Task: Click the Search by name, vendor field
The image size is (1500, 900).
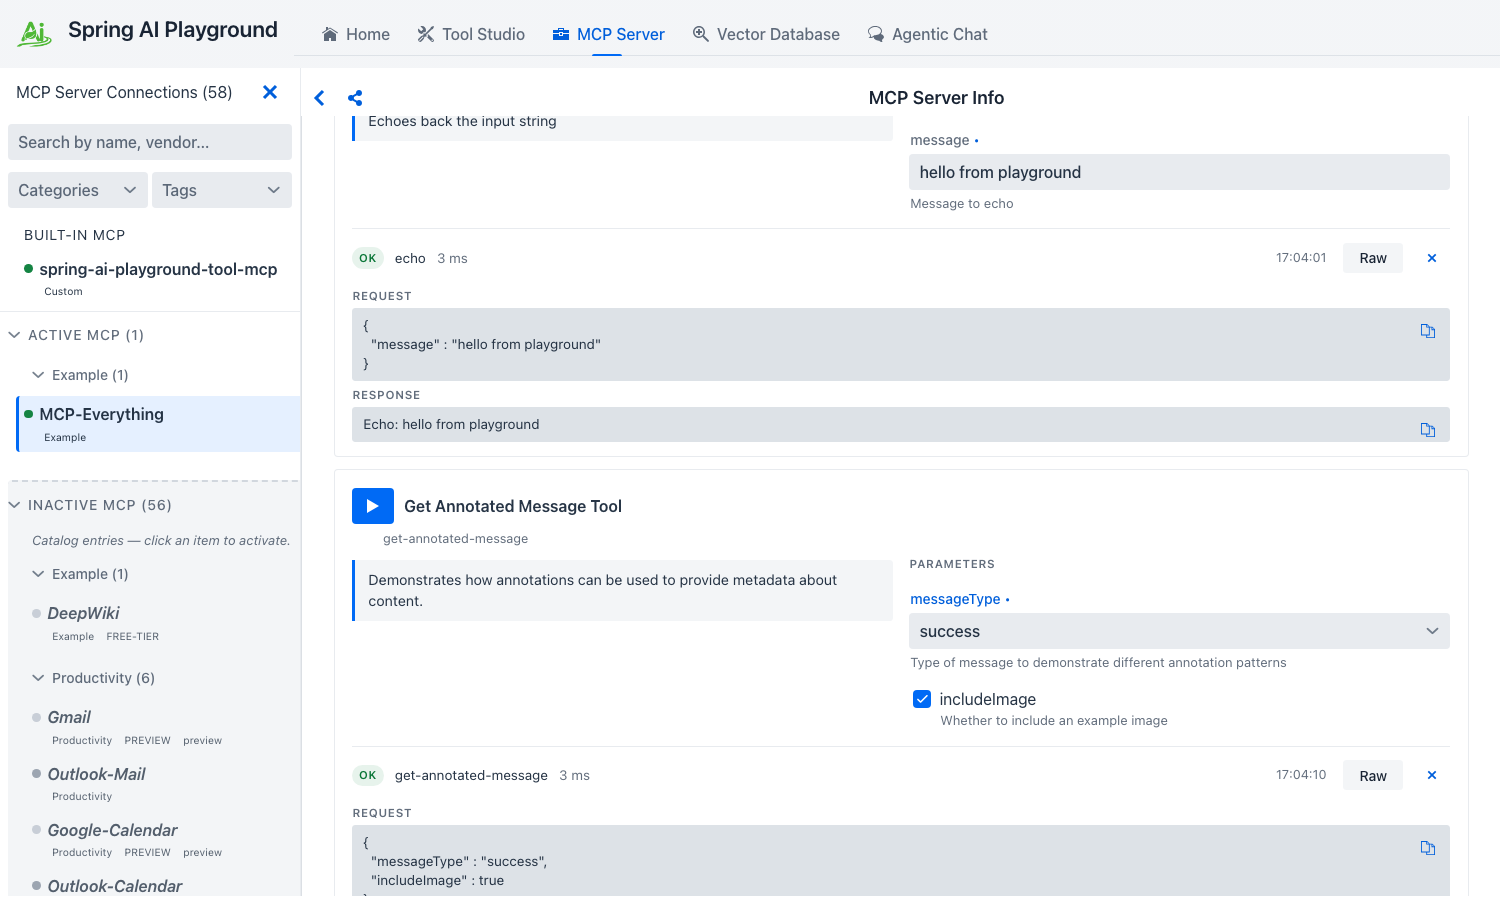Action: click(150, 142)
